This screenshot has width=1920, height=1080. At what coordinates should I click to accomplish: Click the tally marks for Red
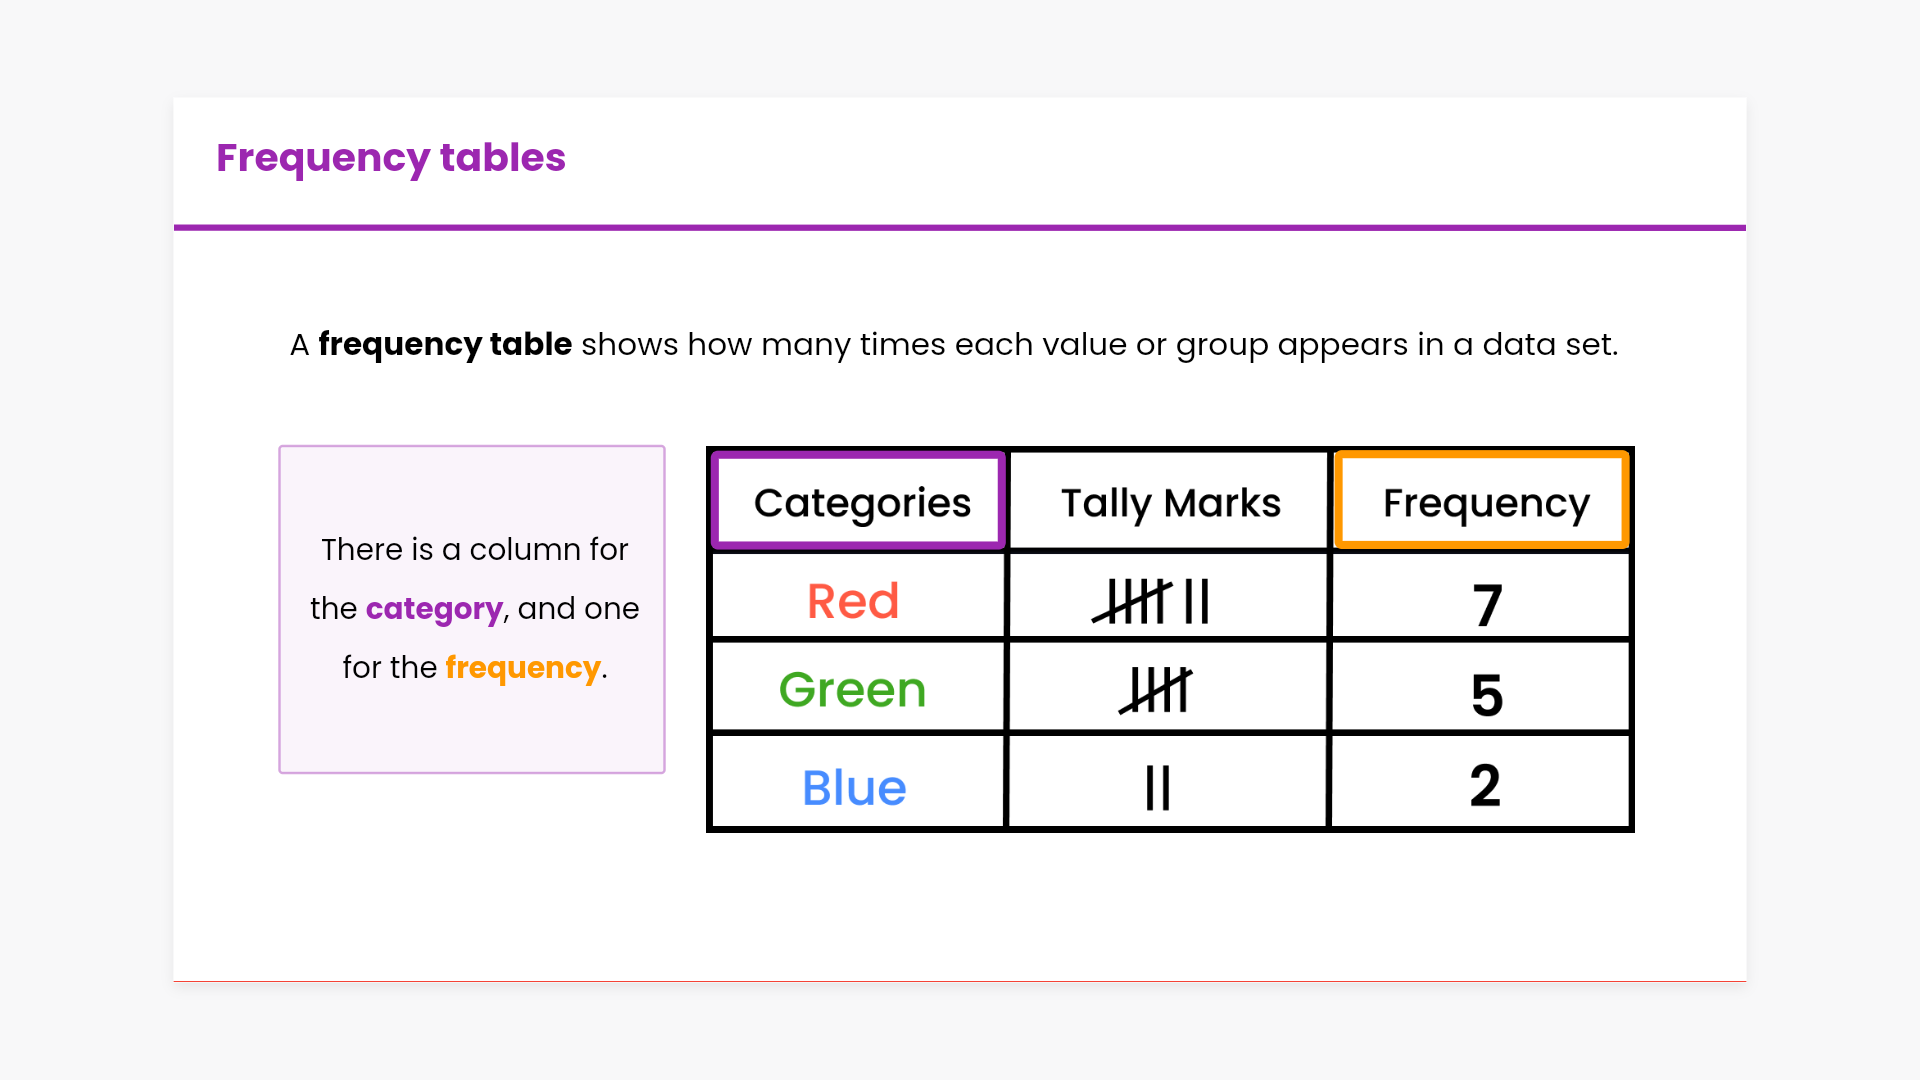(1152, 601)
